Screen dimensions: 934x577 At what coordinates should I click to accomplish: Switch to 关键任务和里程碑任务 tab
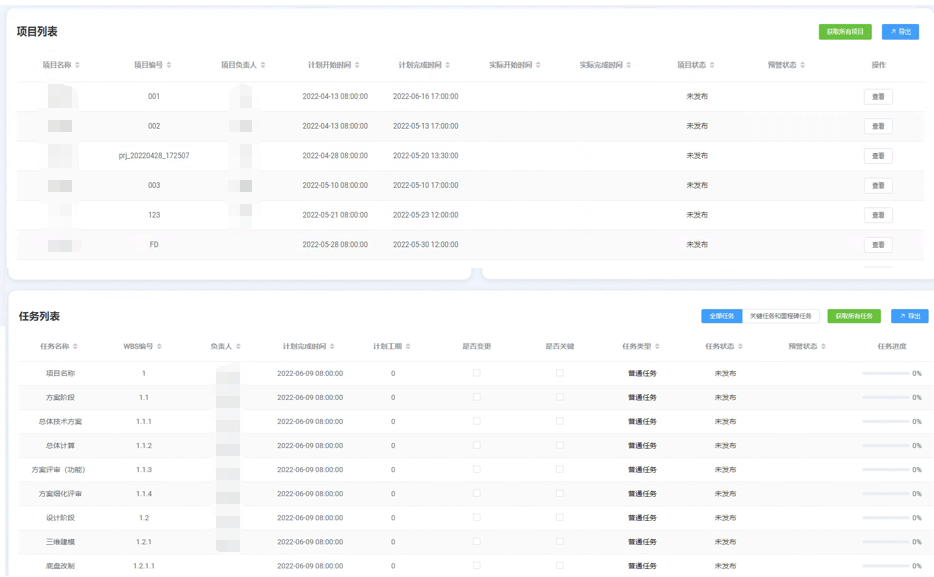pos(781,316)
